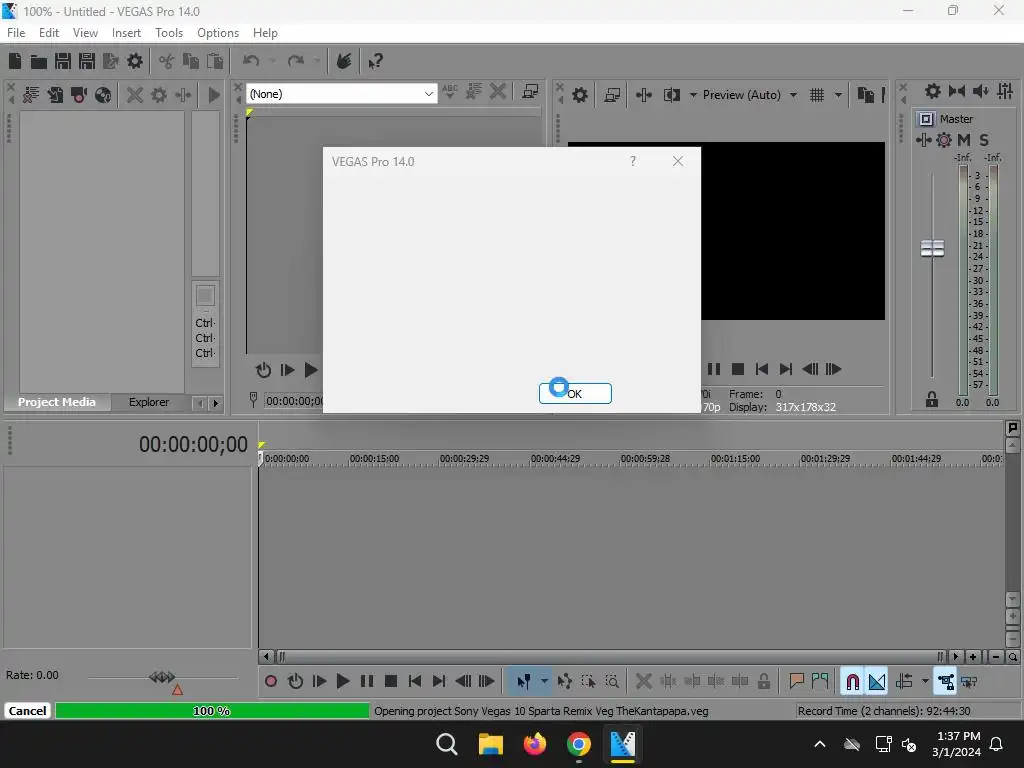Screen dimensions: 1024x768
Task: Expand the Undo history dropdown arrow
Action: (x=272, y=61)
